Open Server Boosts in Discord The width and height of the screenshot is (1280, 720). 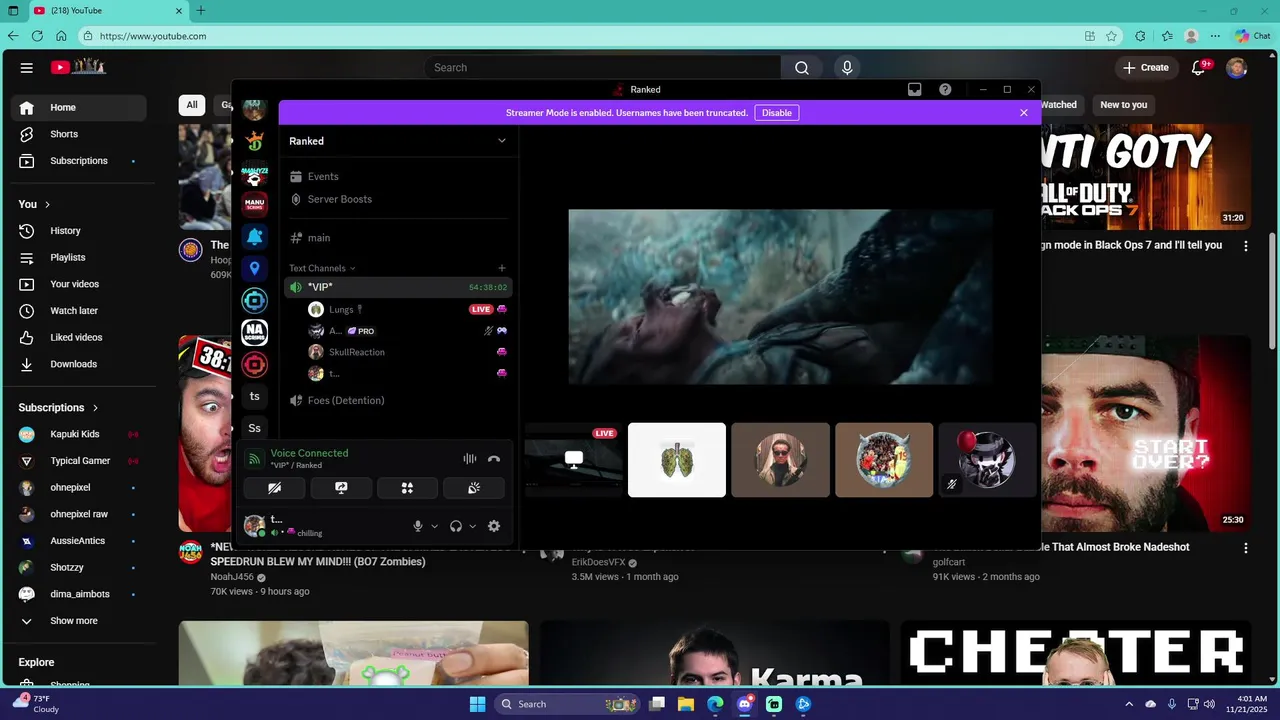pos(340,199)
